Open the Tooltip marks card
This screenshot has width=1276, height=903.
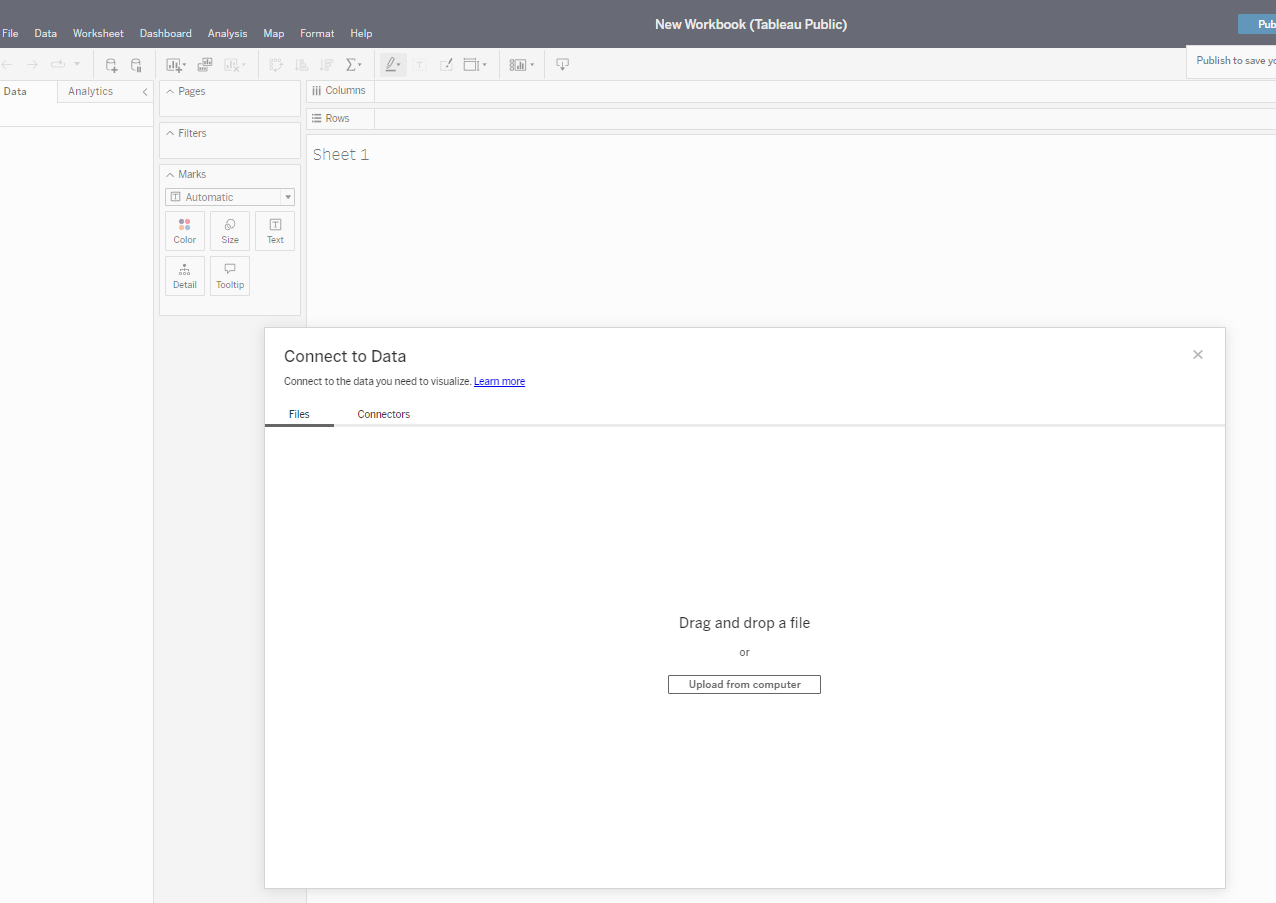coord(230,276)
